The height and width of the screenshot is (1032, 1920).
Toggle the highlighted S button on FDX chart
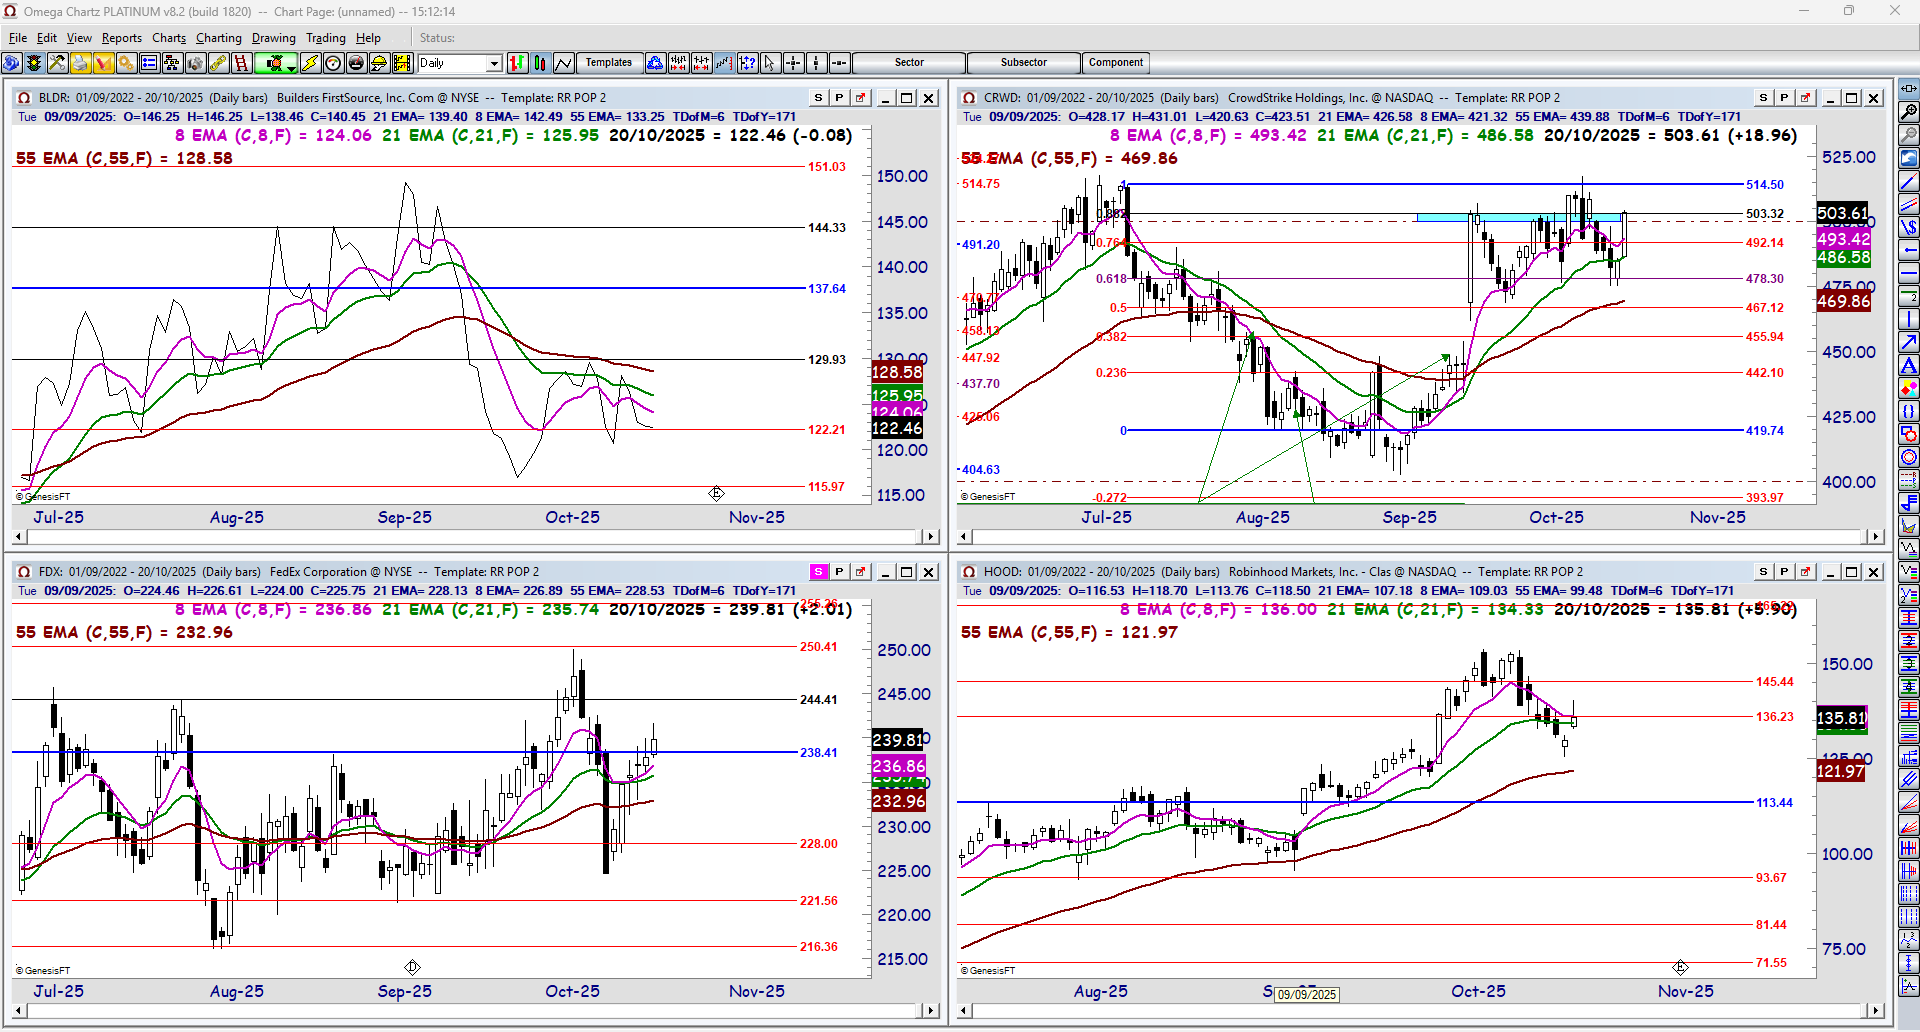coord(819,572)
